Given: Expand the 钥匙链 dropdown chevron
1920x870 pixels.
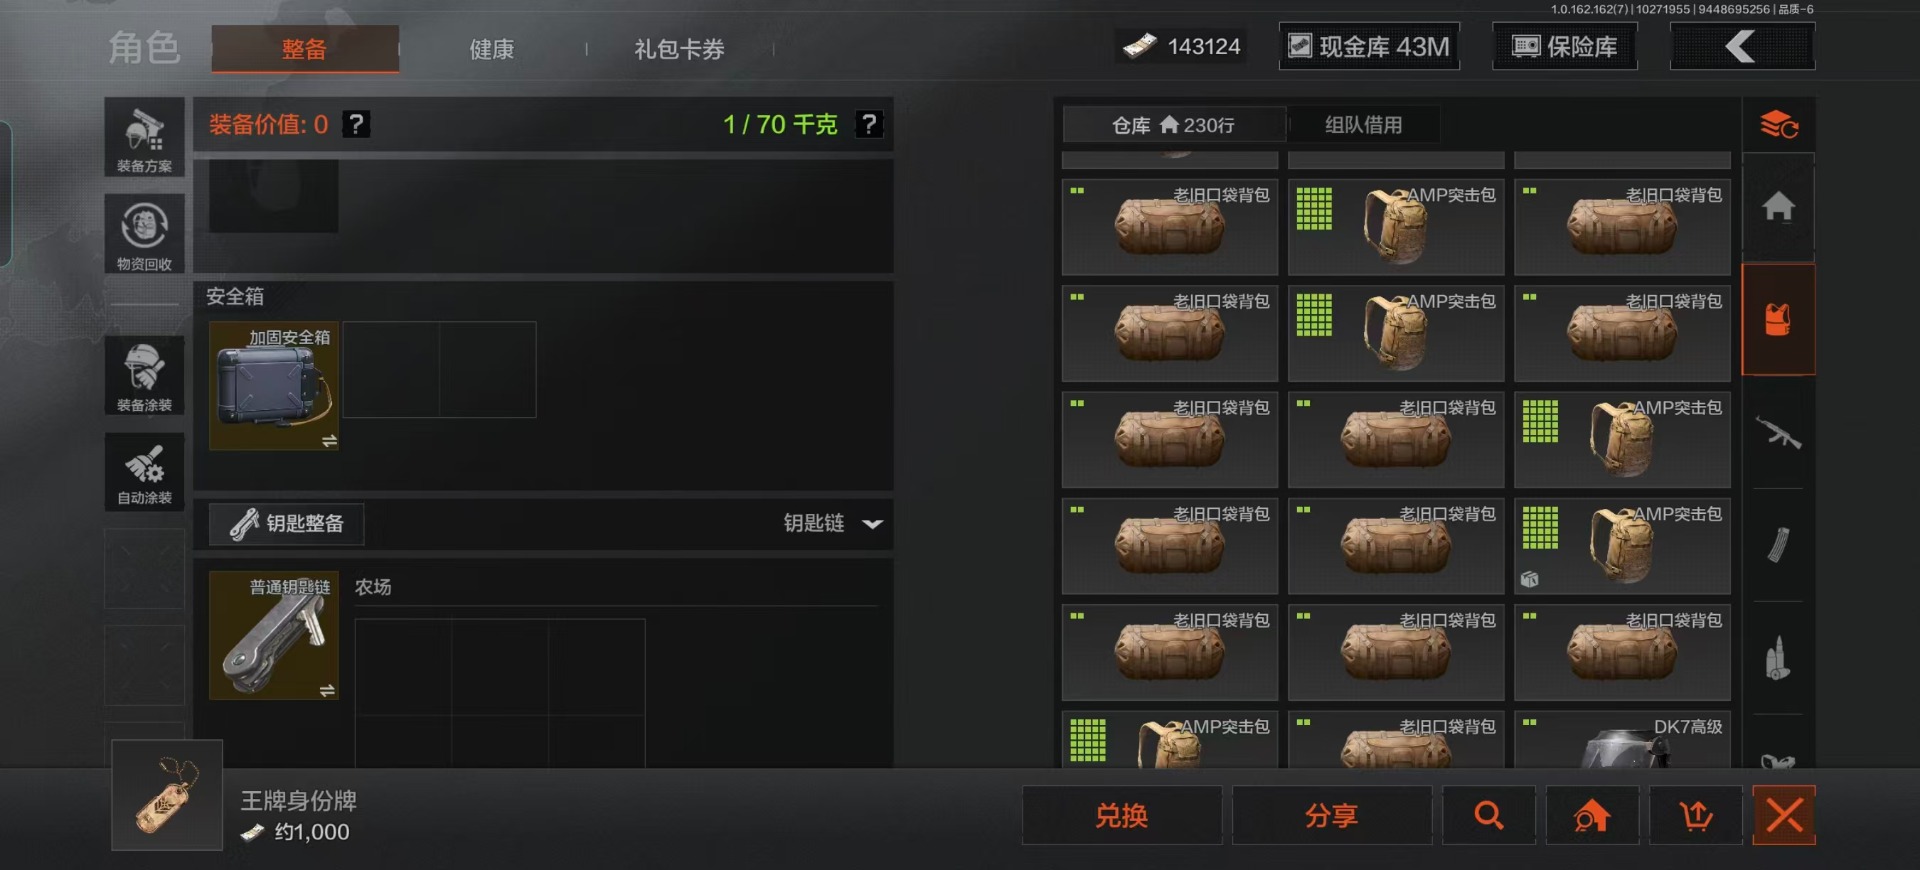Looking at the screenshot, I should point(872,524).
